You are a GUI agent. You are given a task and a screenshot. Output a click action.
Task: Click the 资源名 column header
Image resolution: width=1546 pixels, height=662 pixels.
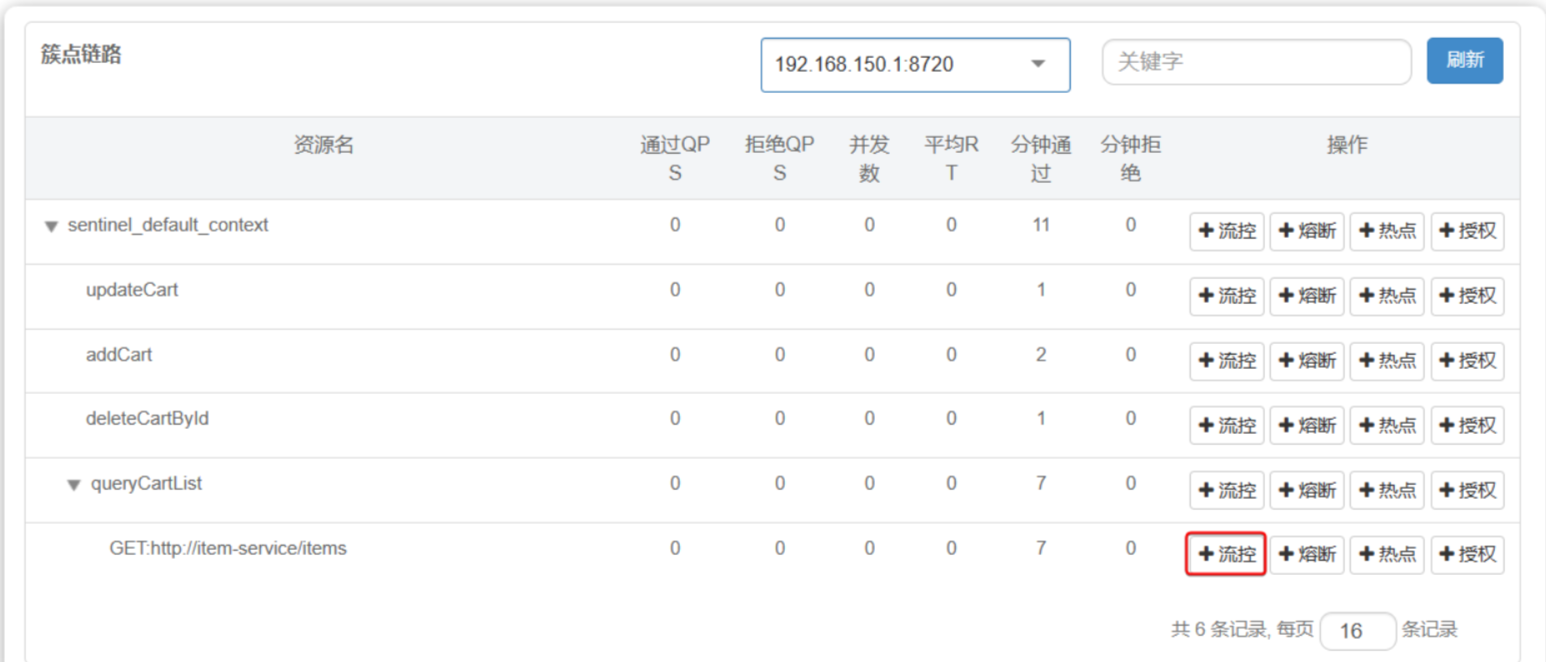click(x=323, y=146)
